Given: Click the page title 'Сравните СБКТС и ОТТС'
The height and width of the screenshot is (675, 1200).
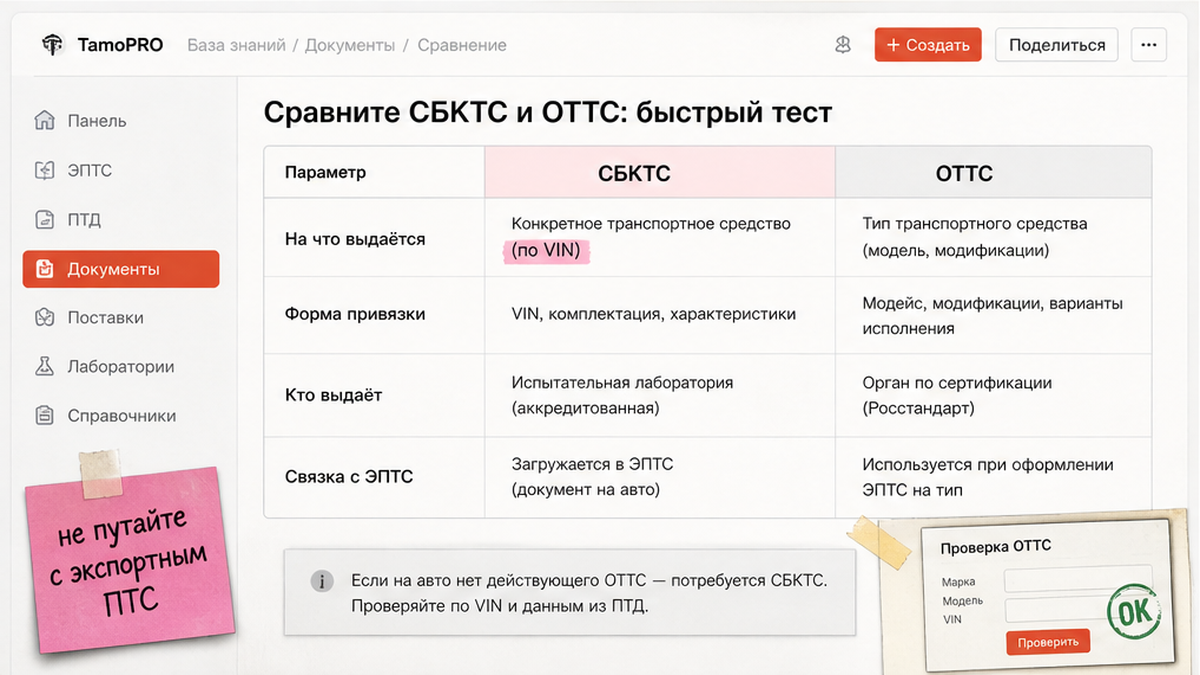Looking at the screenshot, I should pos(548,112).
